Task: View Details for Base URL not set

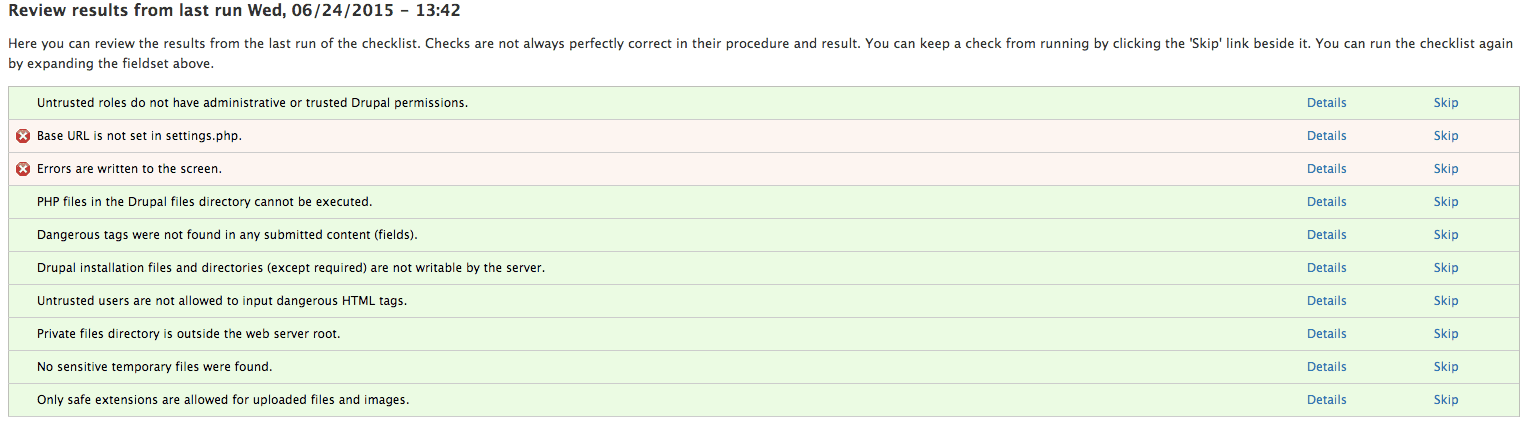Action: (x=1326, y=136)
